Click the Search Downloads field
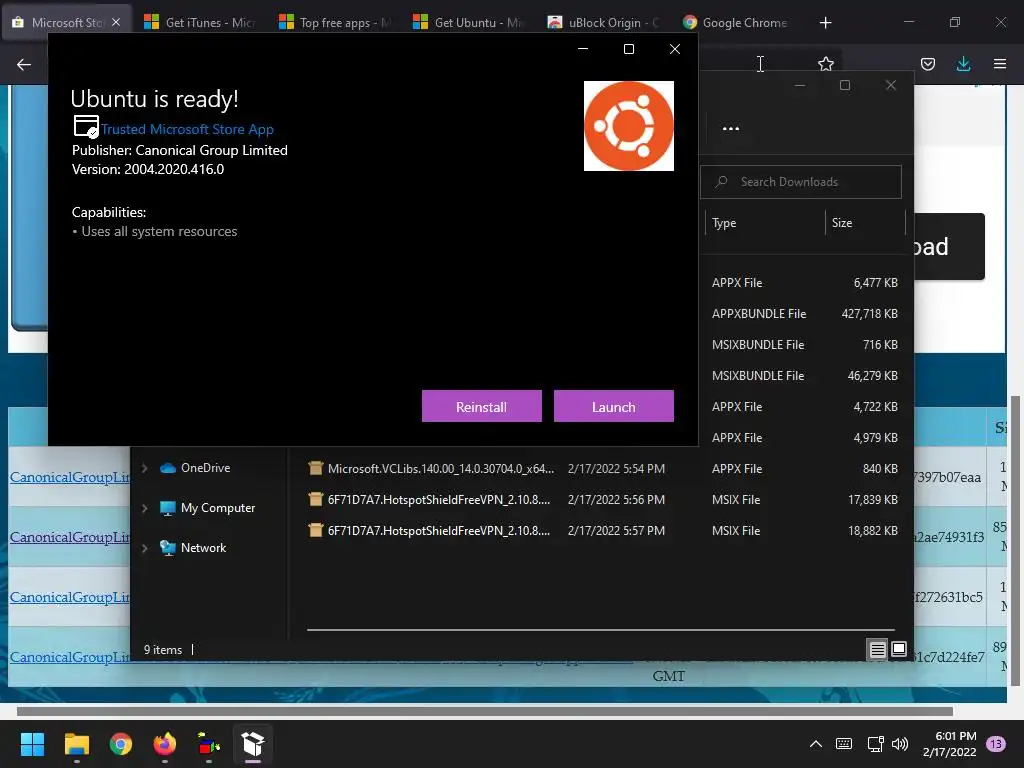 pos(801,182)
